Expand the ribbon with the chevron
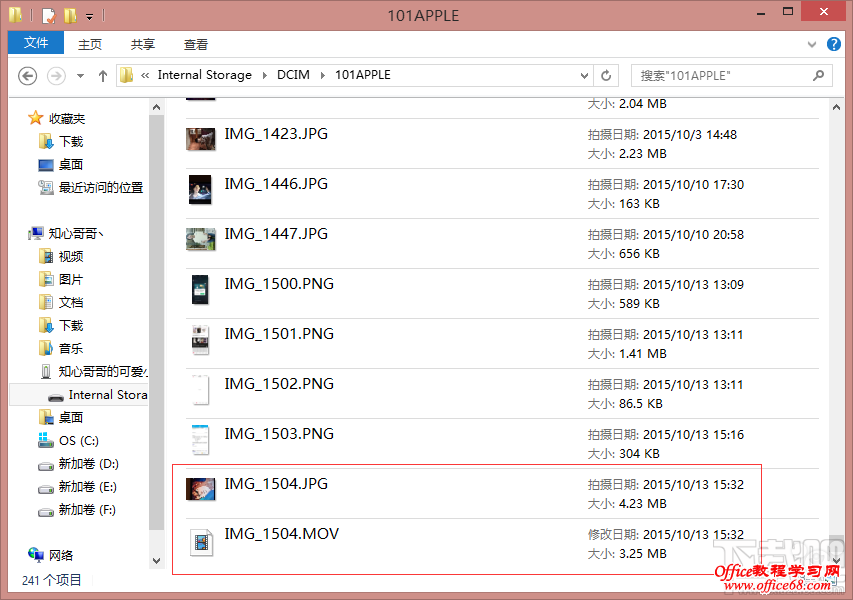Screen dimensions: 853x600 click(x=812, y=44)
